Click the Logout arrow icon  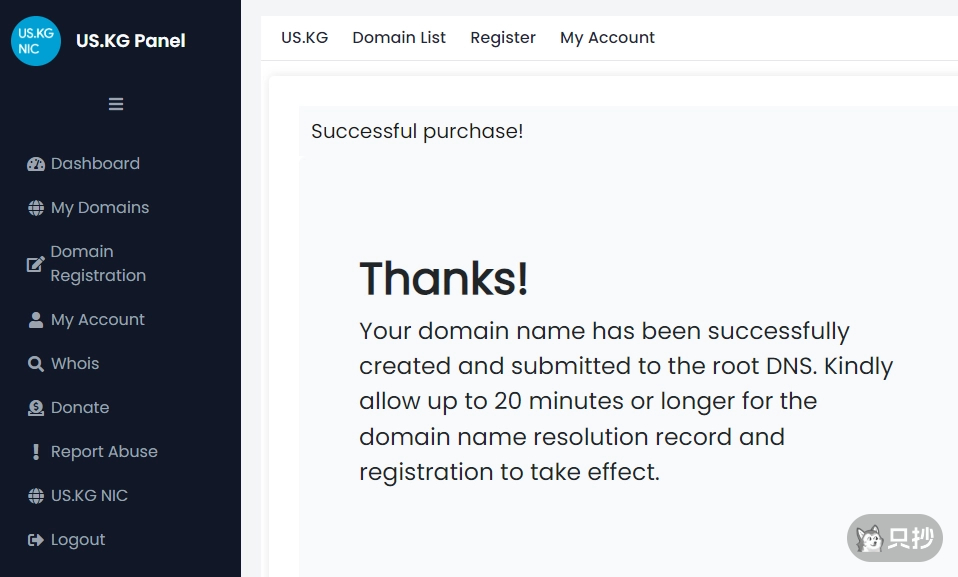(x=36, y=540)
